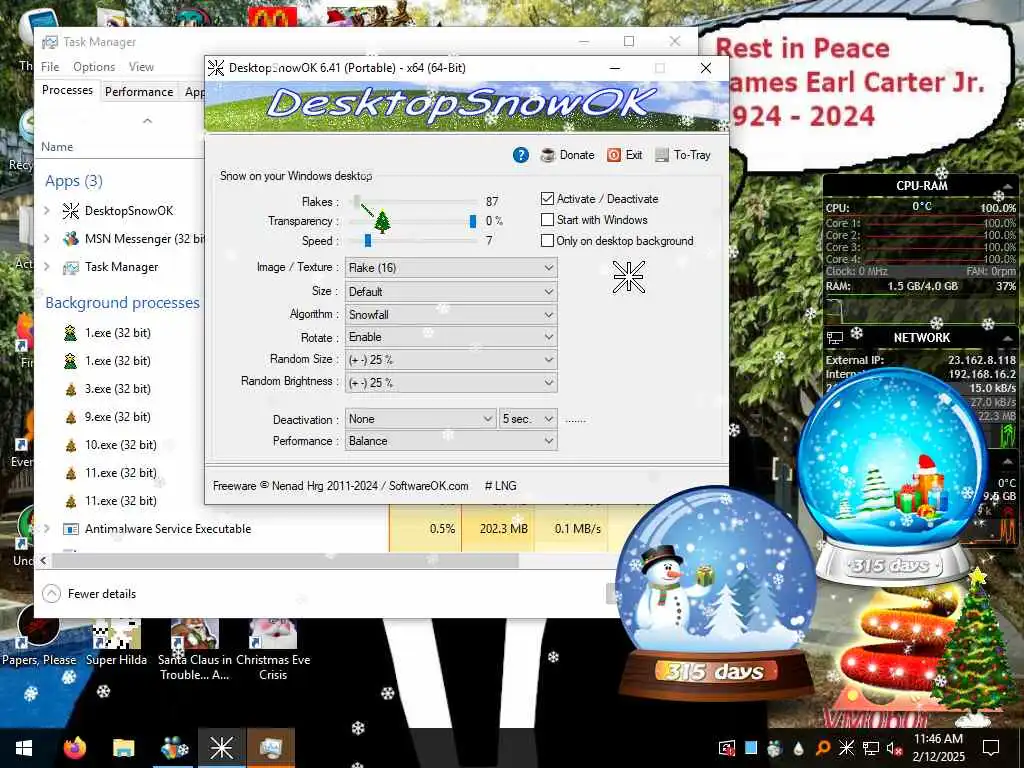Image resolution: width=1024 pixels, height=768 pixels.
Task: Open the Rotate dropdown showing Enable
Action: [x=451, y=337]
